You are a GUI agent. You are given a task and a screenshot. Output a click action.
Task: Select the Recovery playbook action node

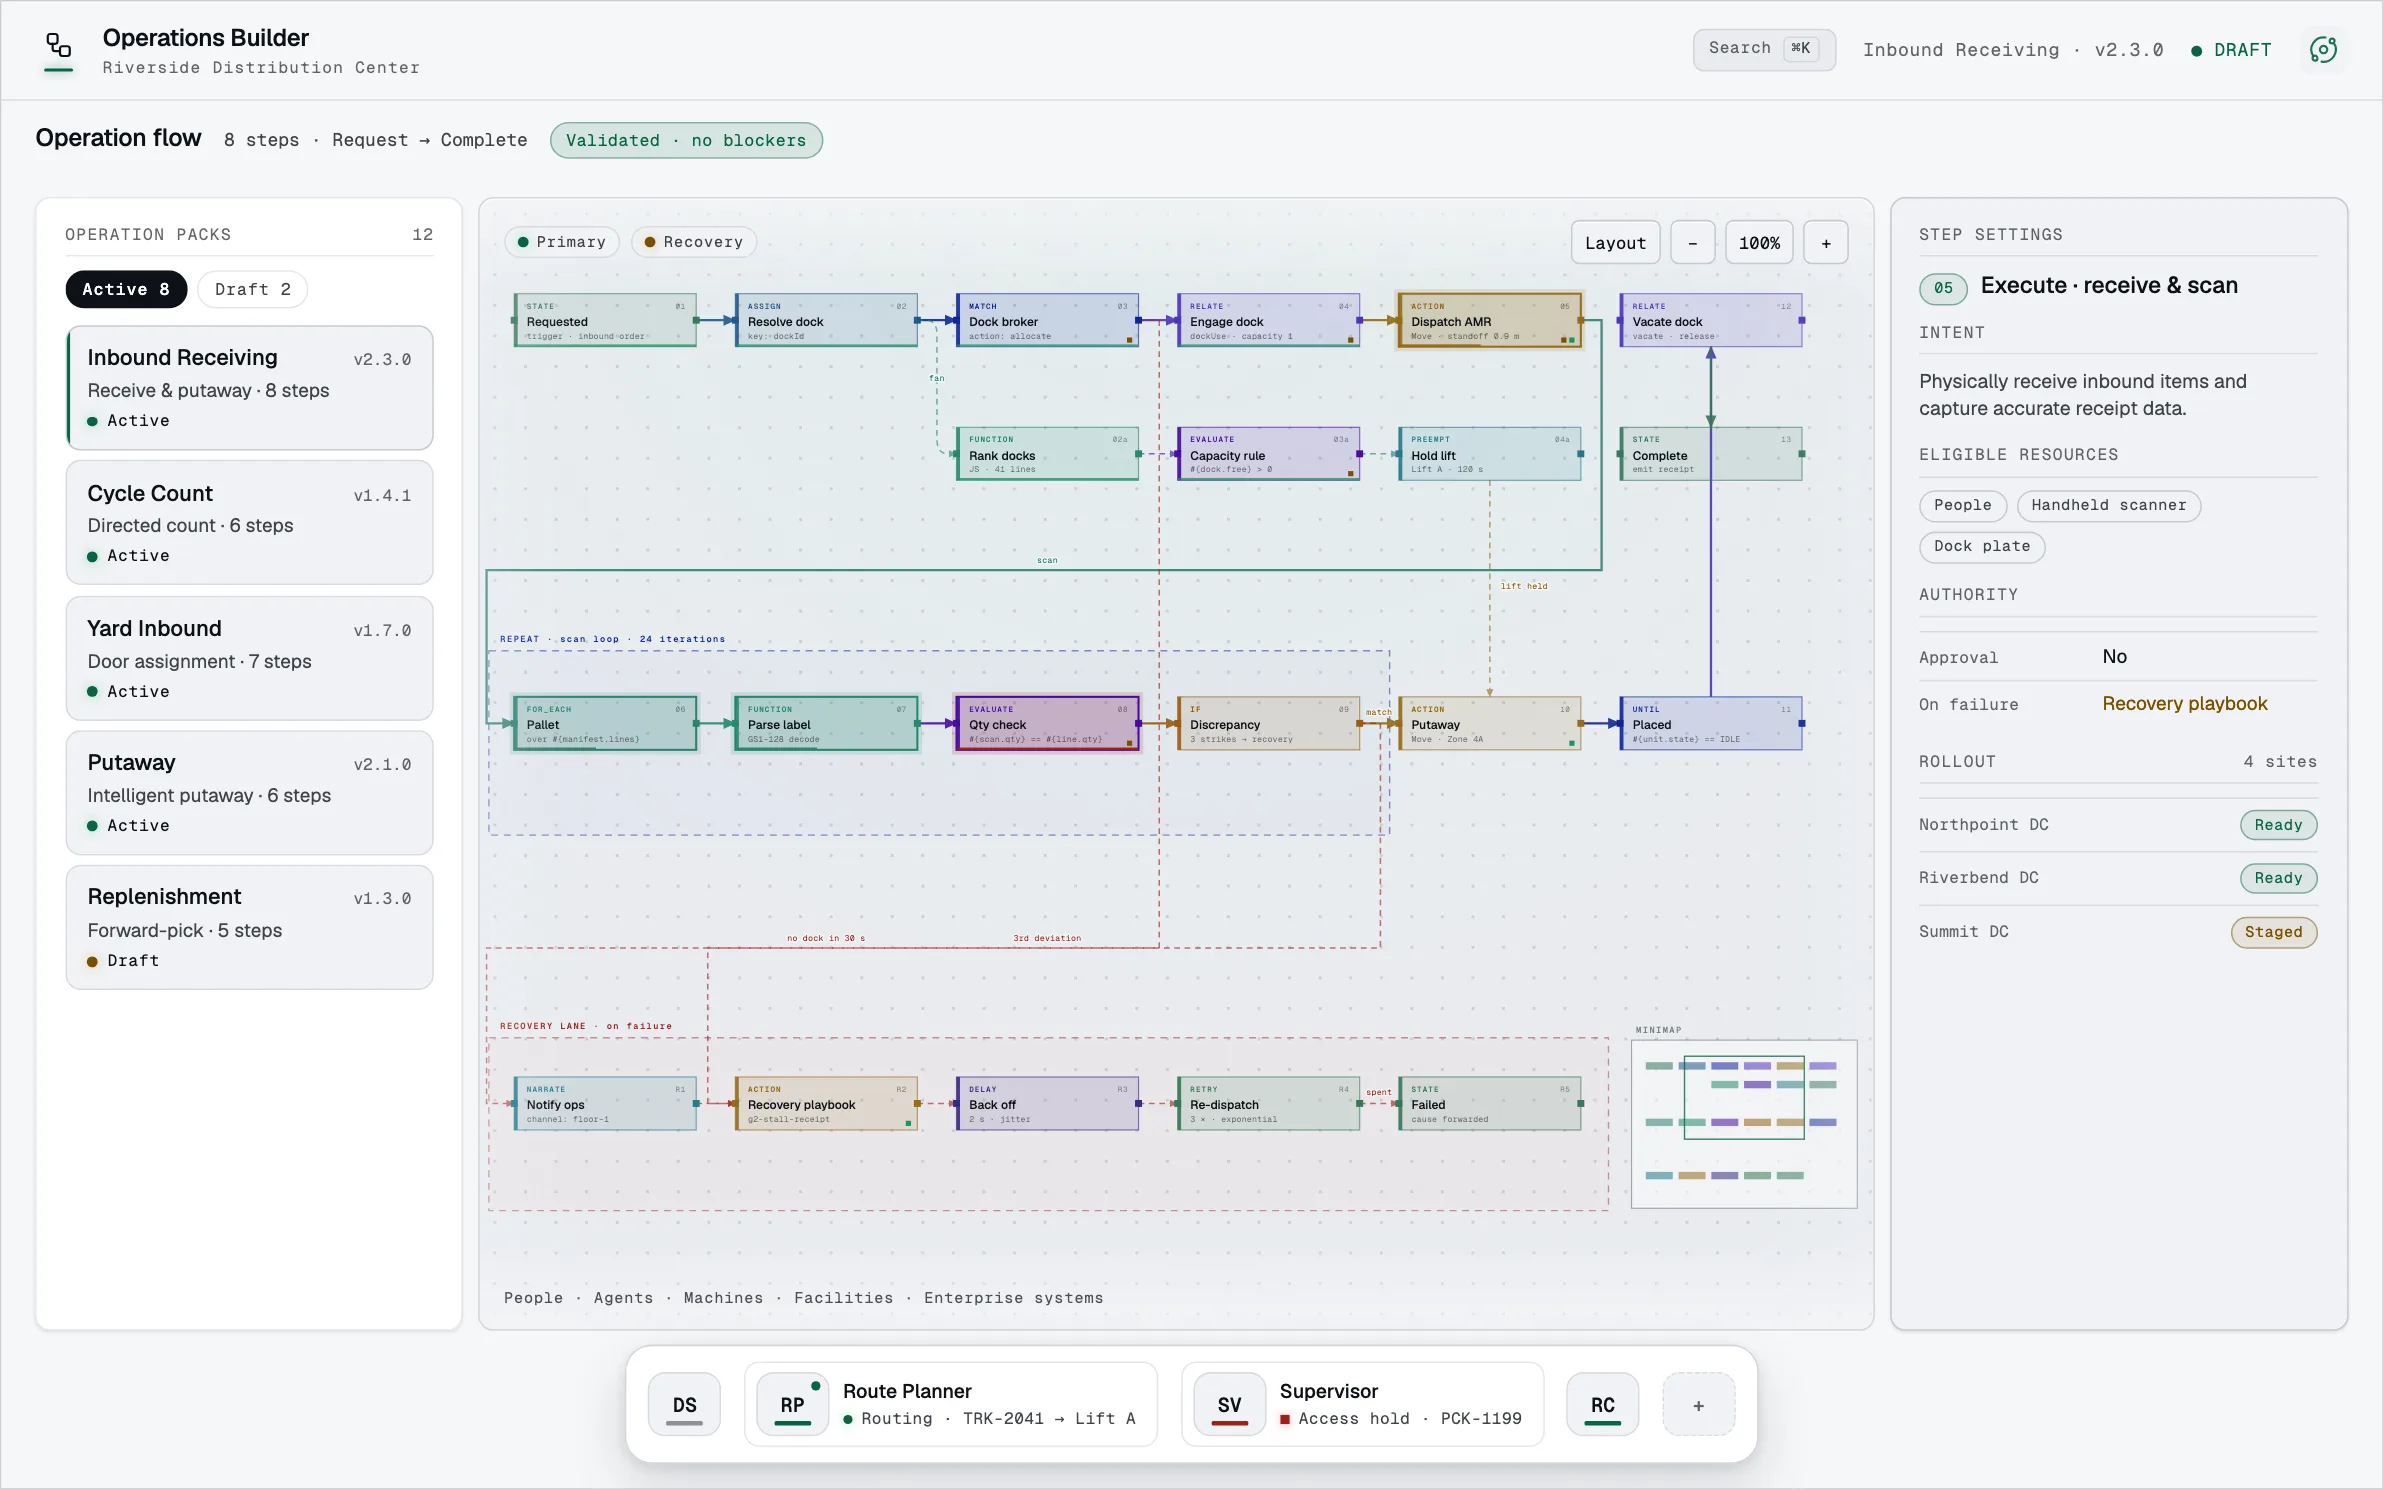tap(826, 1103)
